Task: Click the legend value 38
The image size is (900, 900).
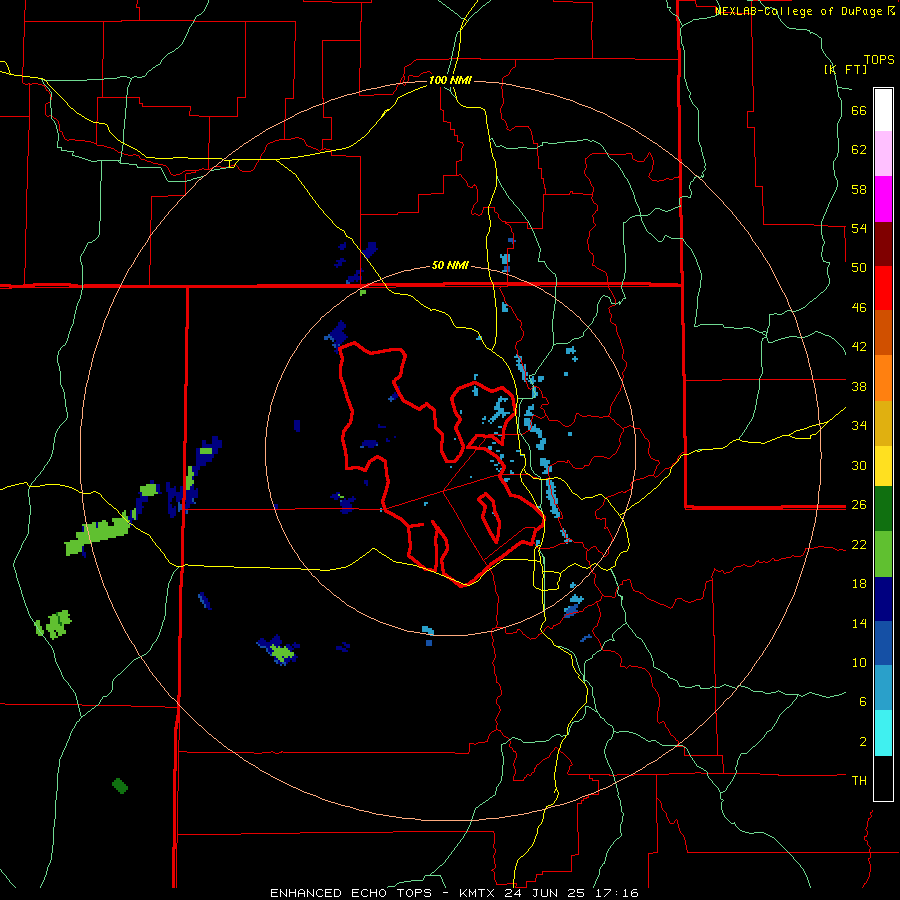Action: point(859,386)
